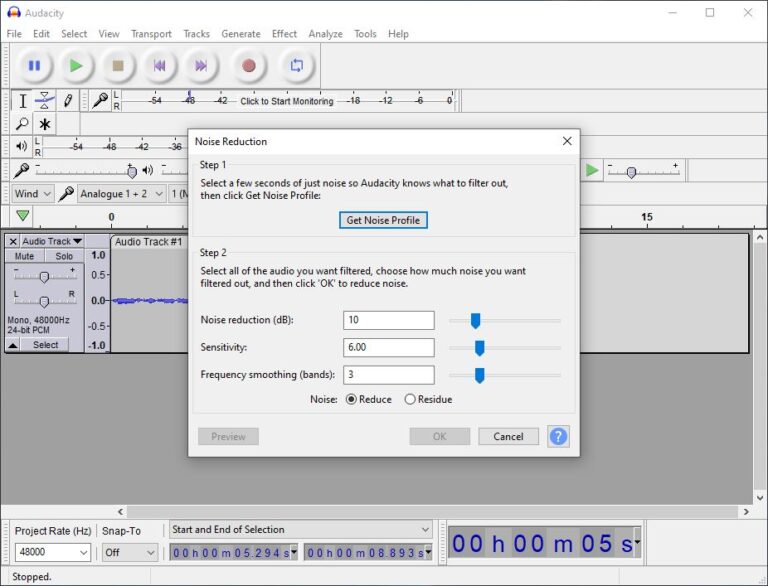
Task: Collapse the track using the up arrow
Action: [13, 345]
